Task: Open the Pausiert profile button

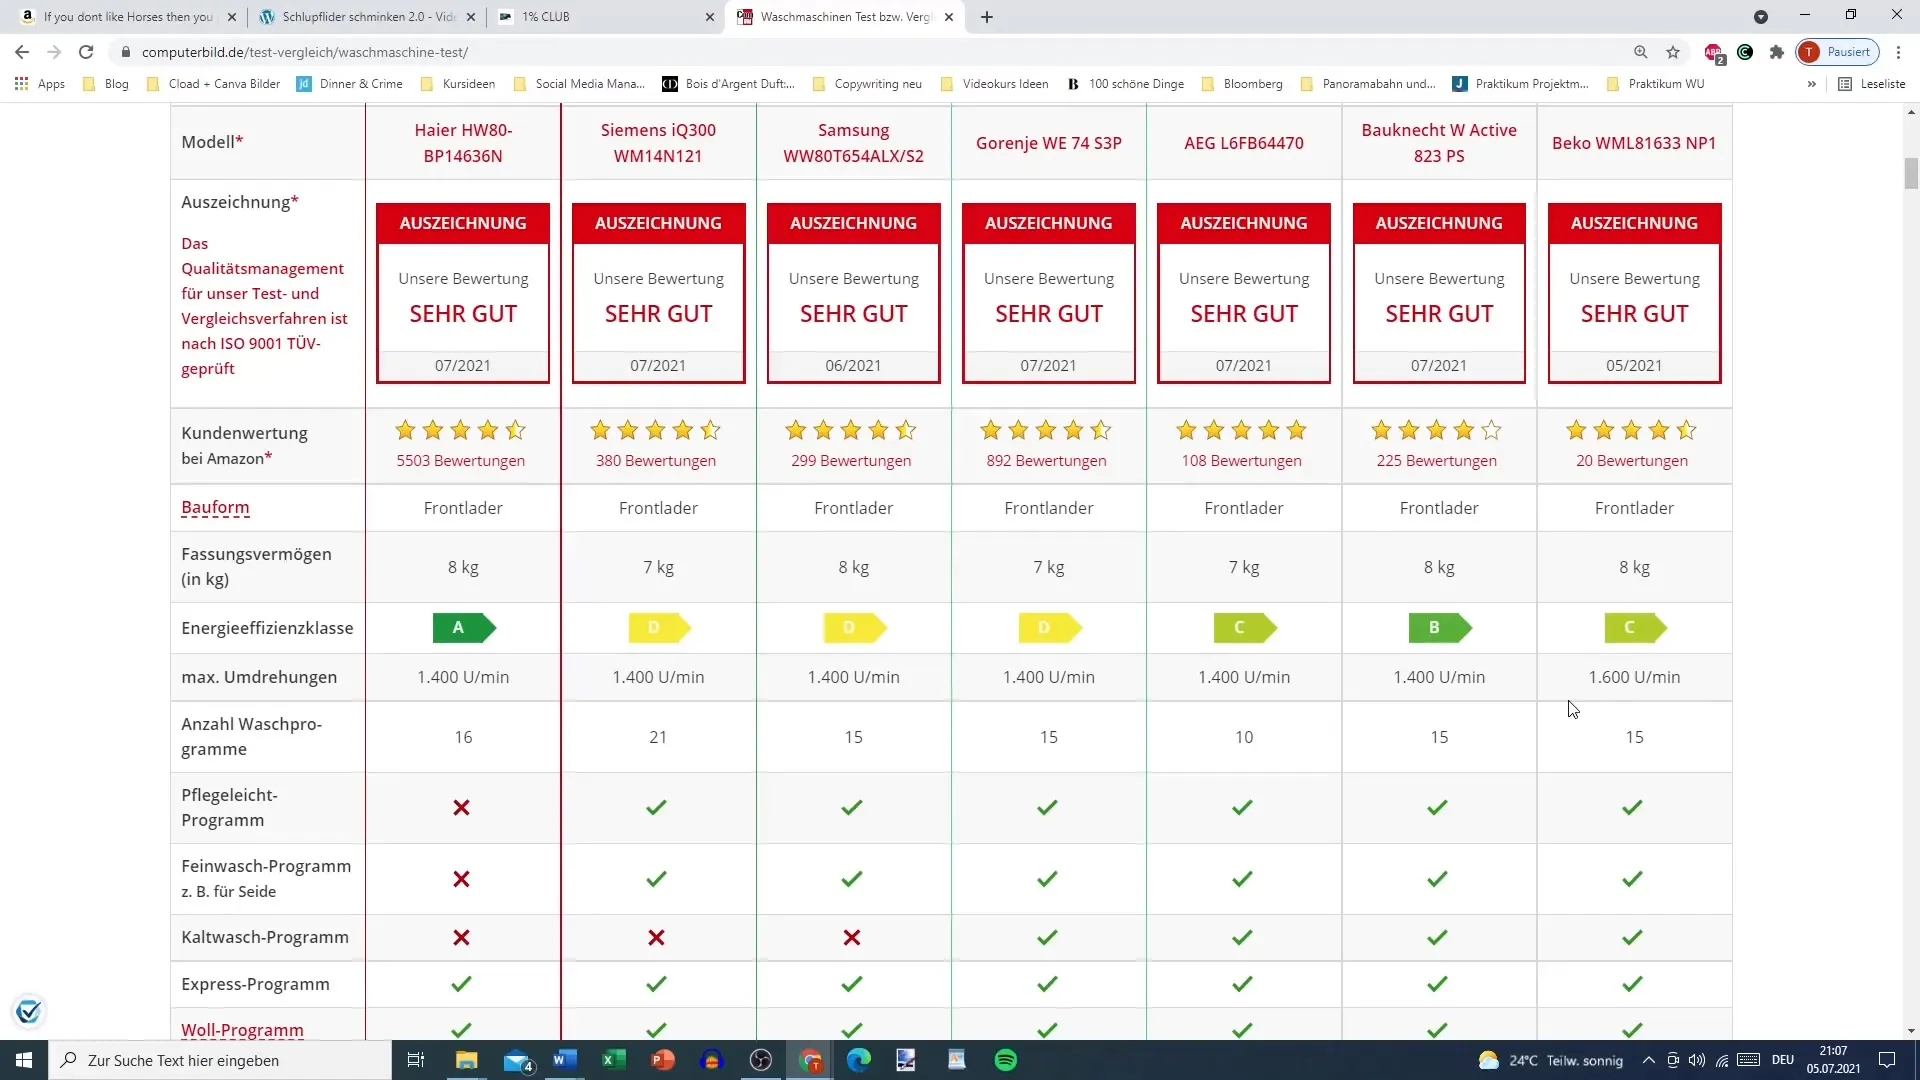Action: point(1838,52)
